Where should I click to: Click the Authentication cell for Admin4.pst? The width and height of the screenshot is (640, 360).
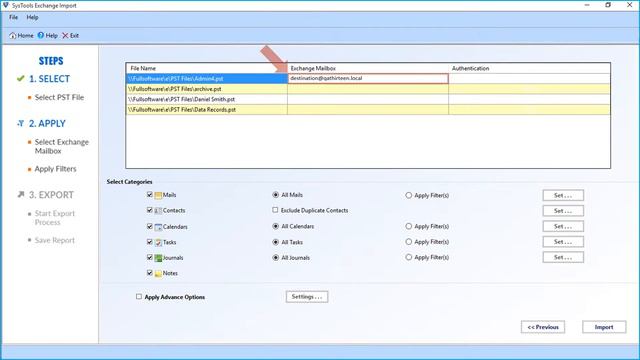(x=529, y=78)
